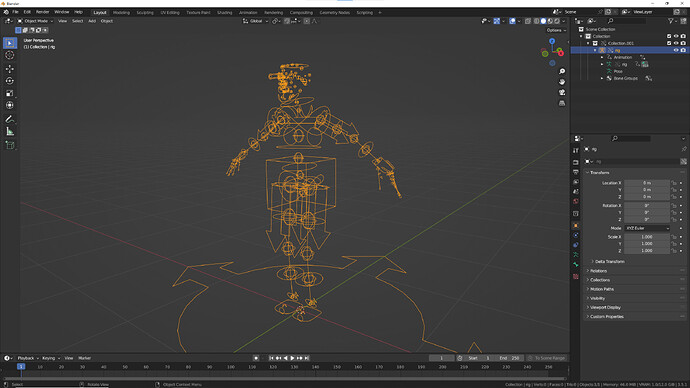
Task: Open the View Layer properties tab
Action: 576,182
